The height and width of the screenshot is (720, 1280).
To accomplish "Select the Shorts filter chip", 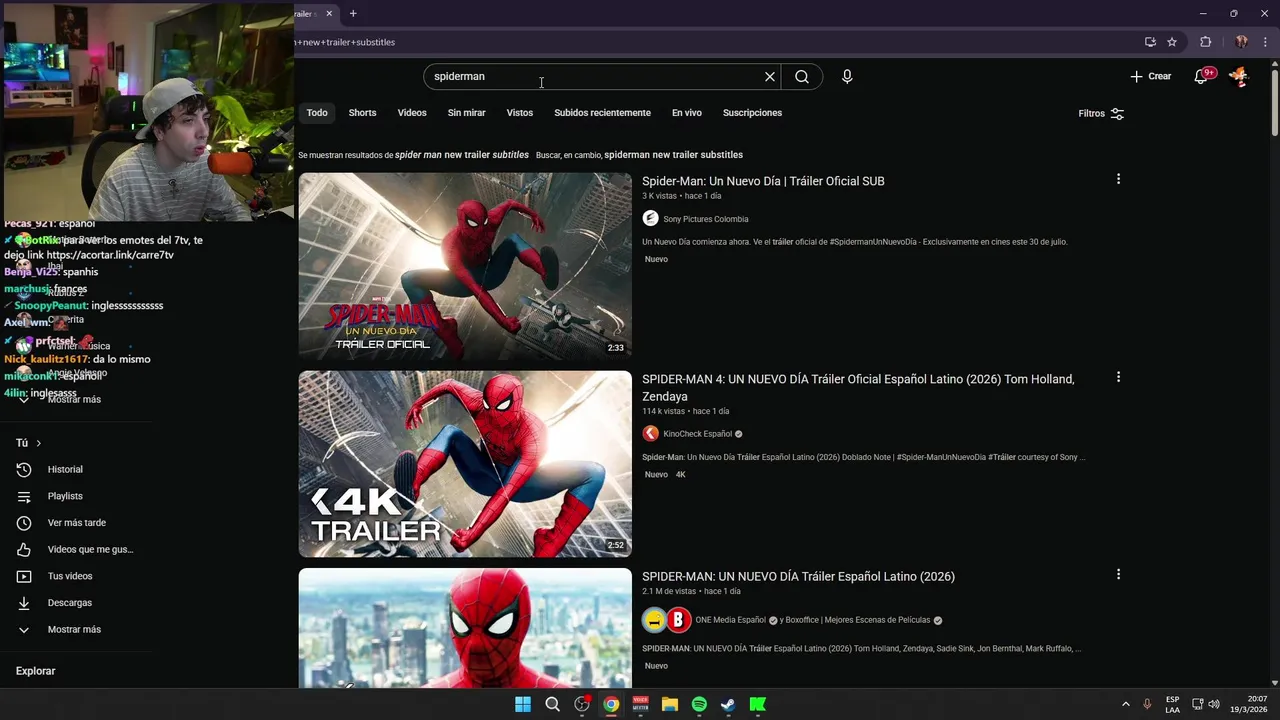I will 362,113.
